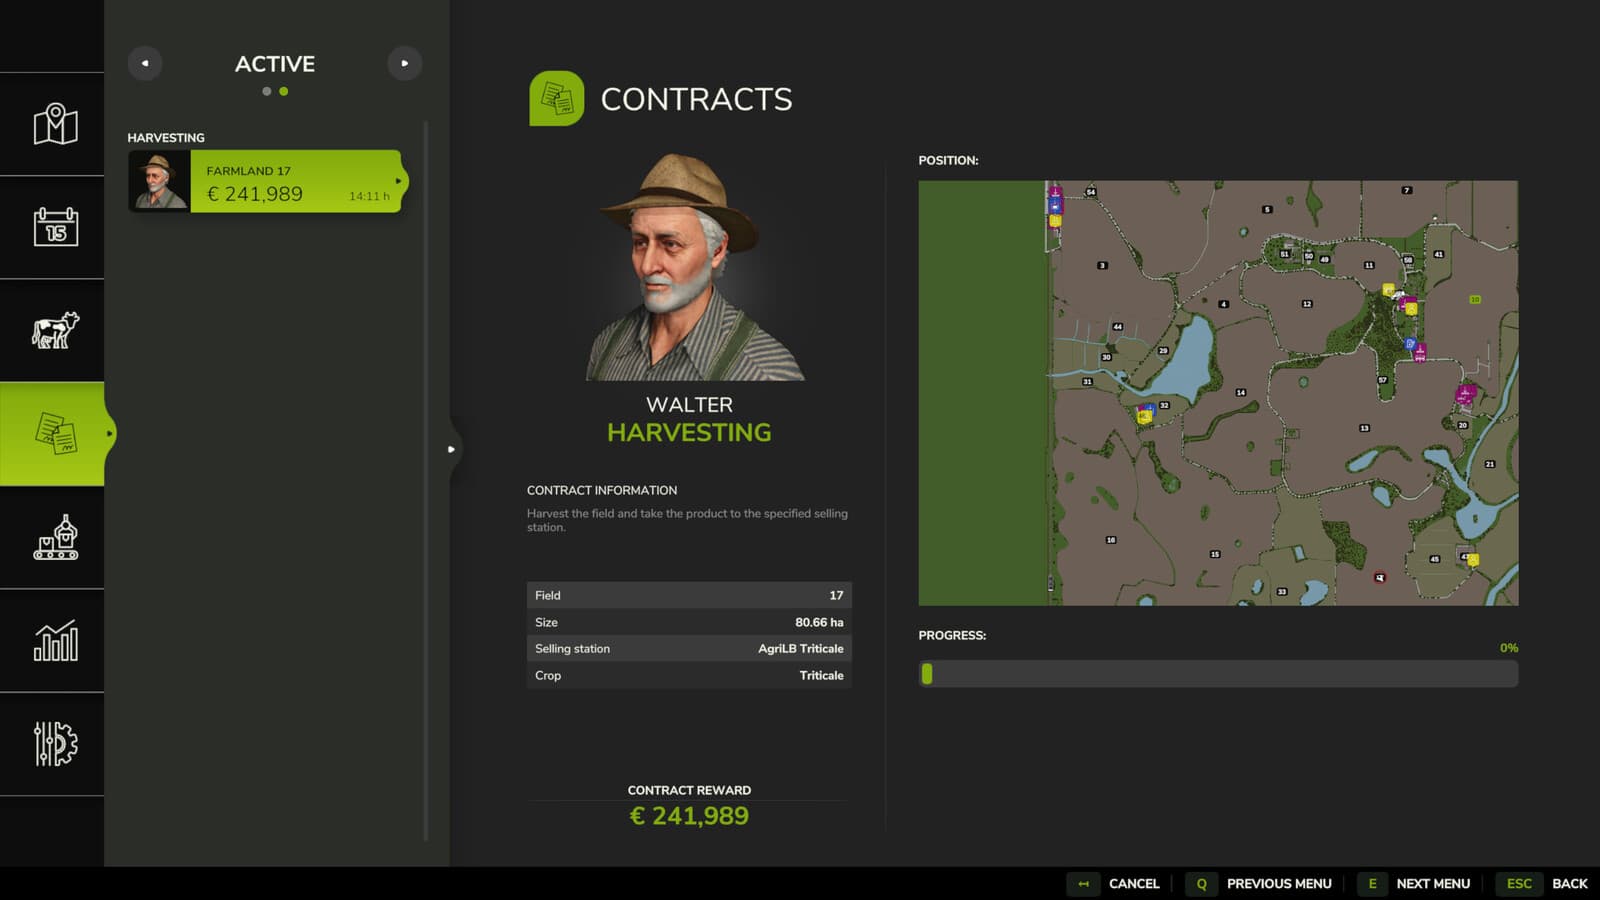Click the left arrow beside ACTIVE
1600x900 pixels.
145,63
